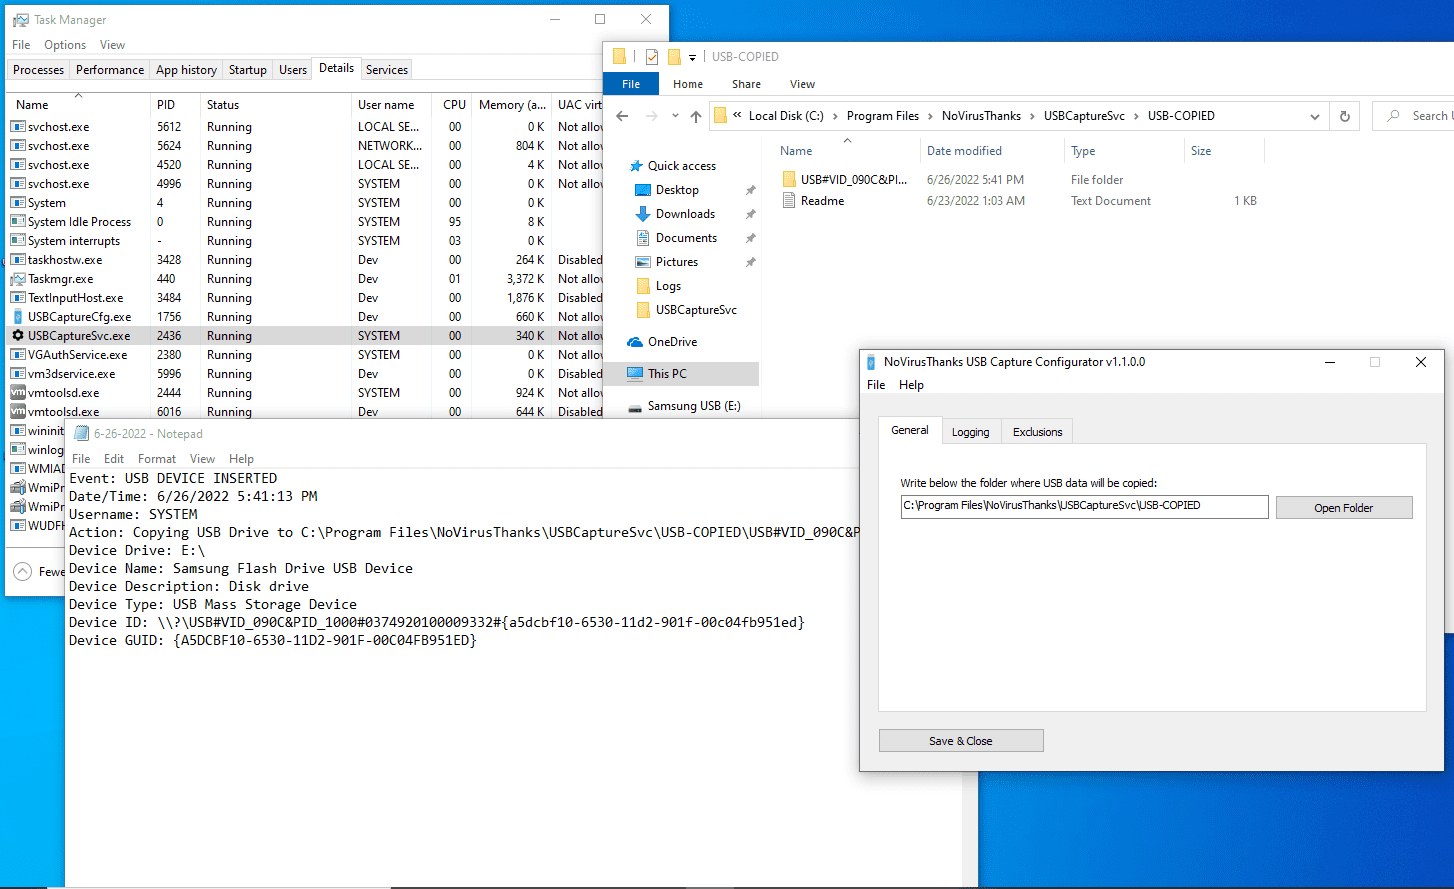Click NoVirusThanks breadcrumb in address bar
Screen dimensions: 1454x889
click(981, 116)
